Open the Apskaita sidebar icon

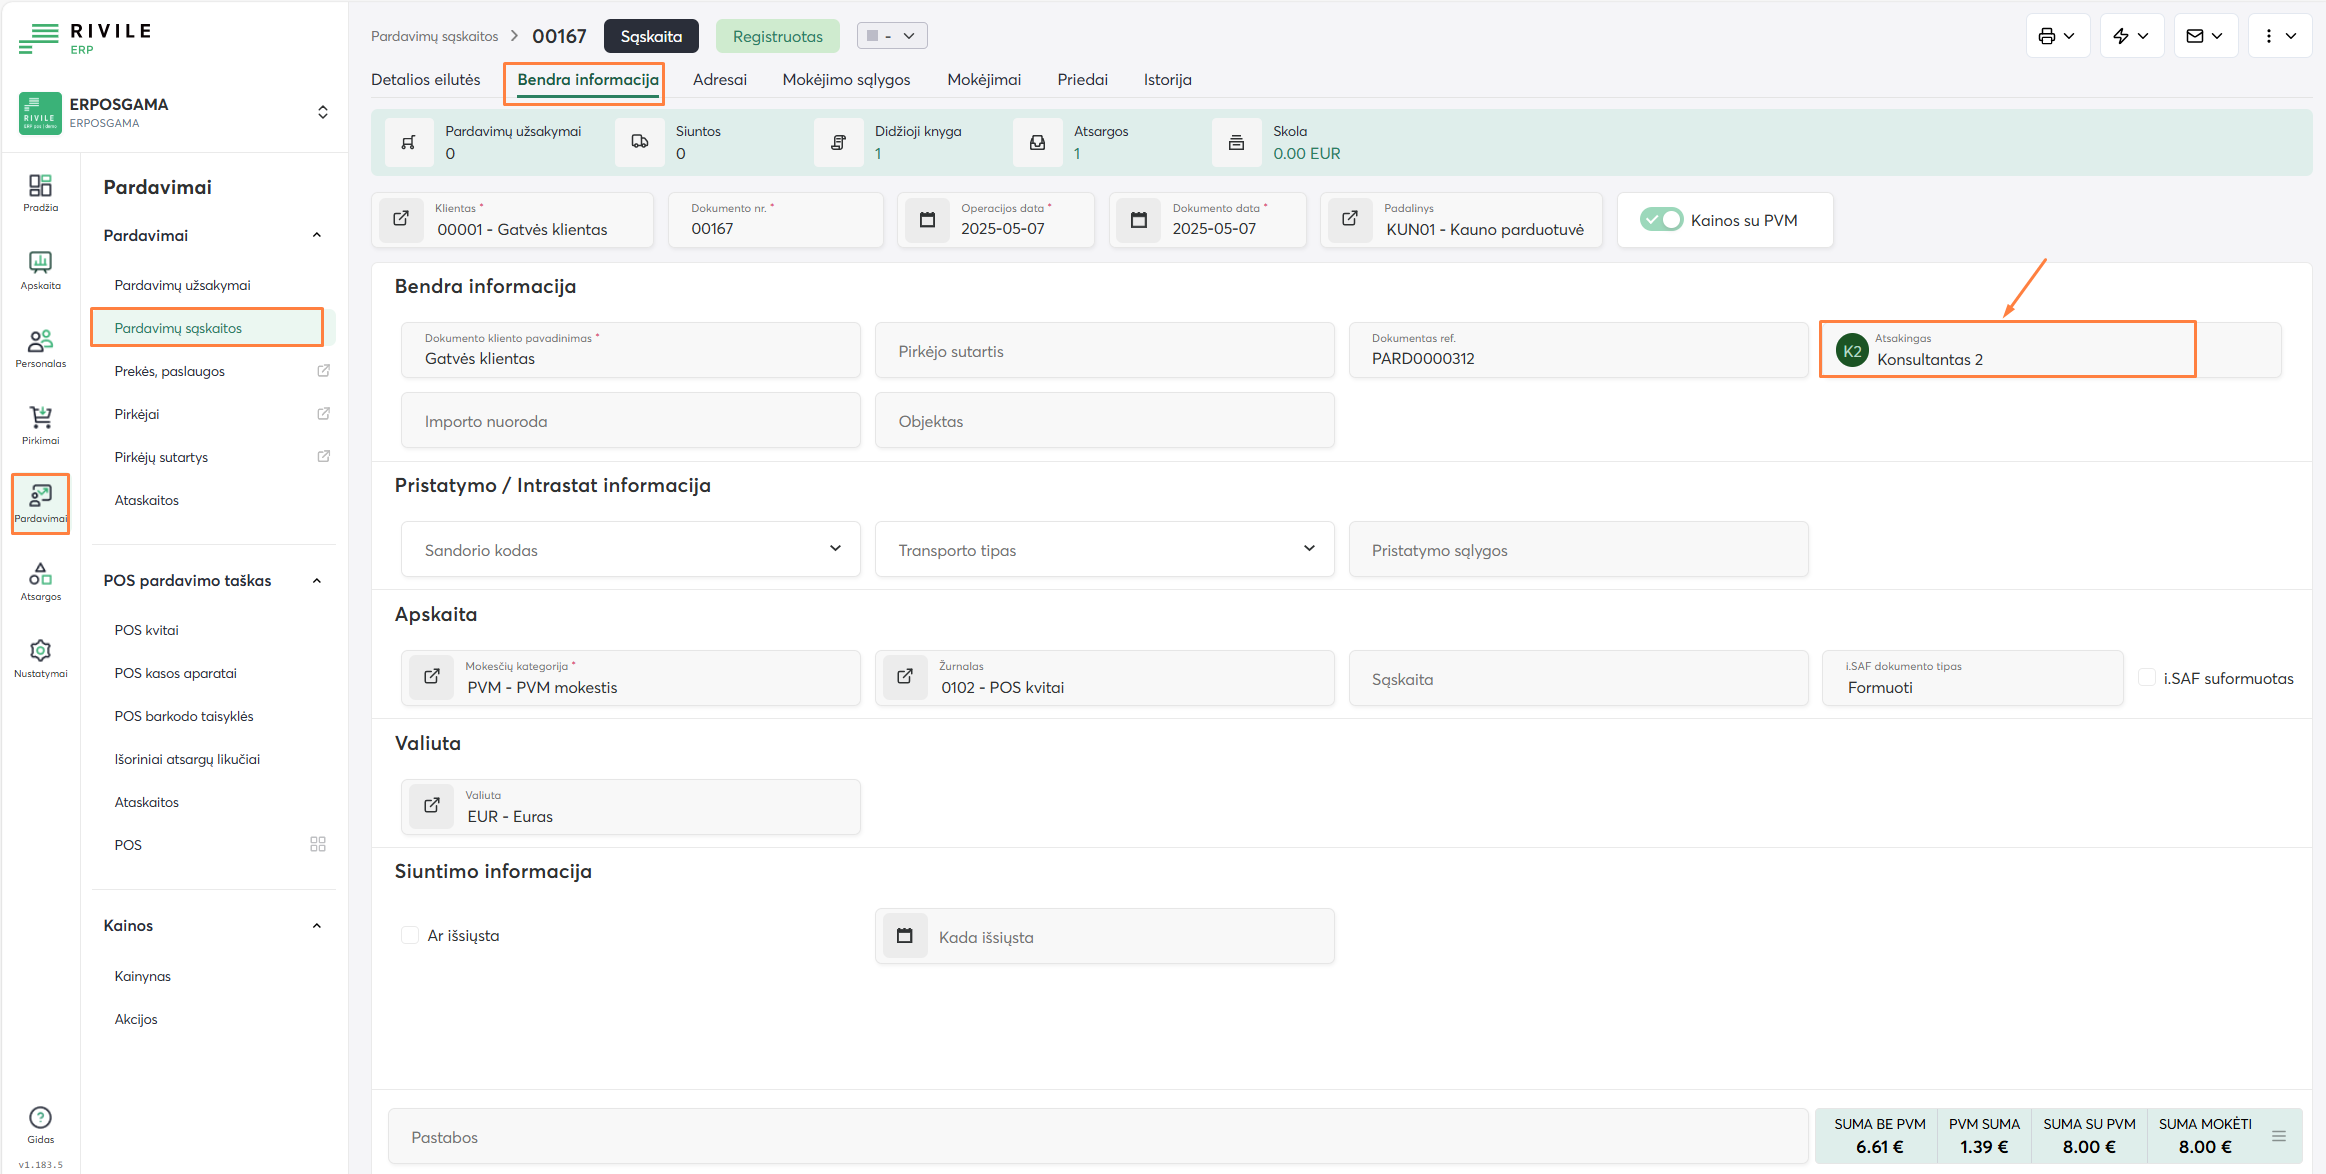(x=40, y=270)
